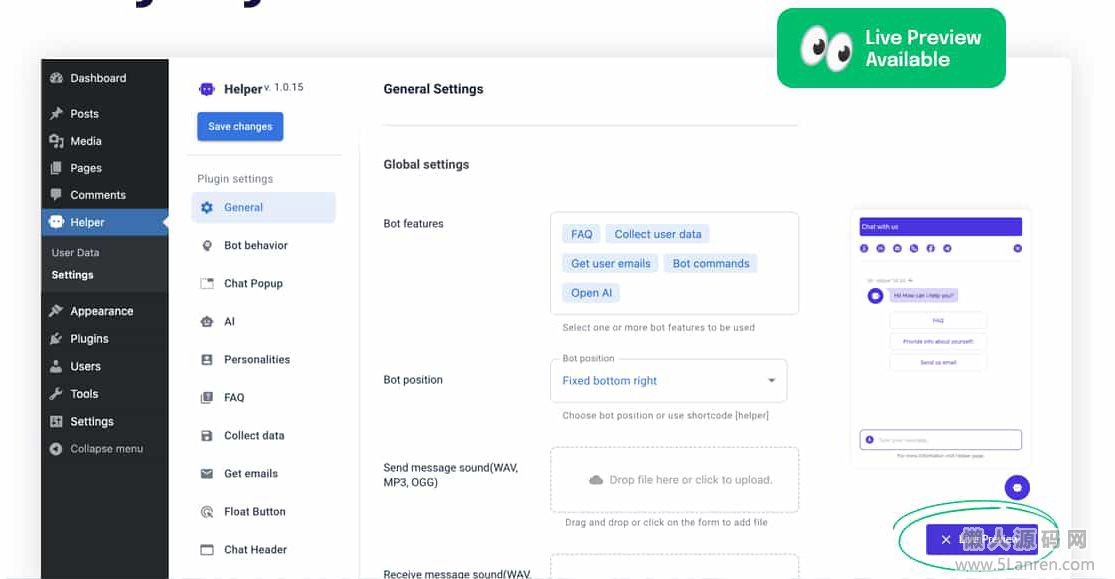This screenshot has width=1115, height=579.
Task: Open Media library menu item
Action: [x=105, y=141]
